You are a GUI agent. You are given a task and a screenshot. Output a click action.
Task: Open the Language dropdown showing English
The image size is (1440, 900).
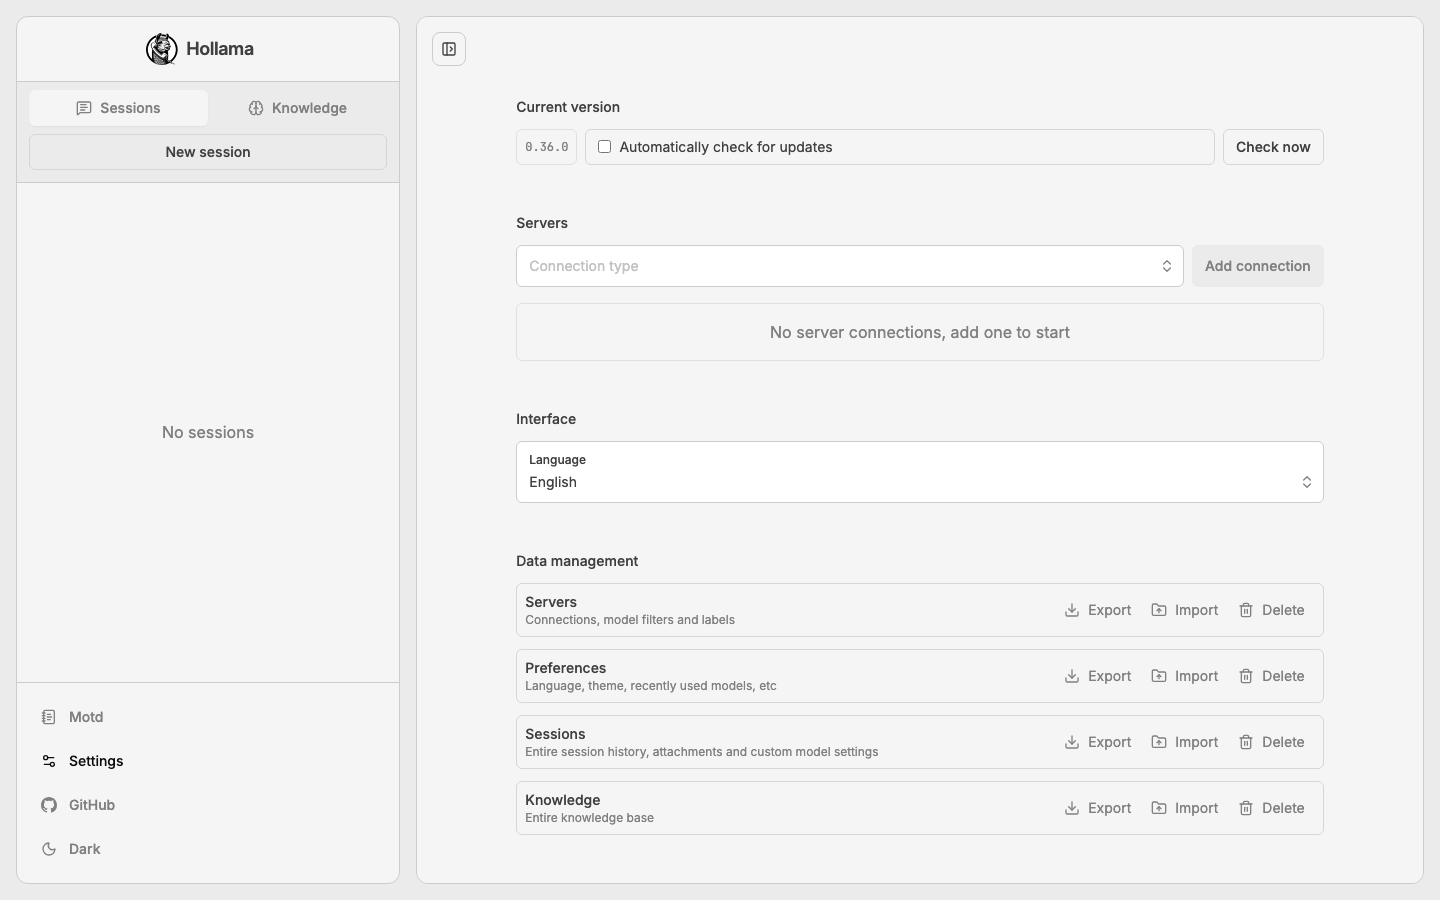point(920,472)
